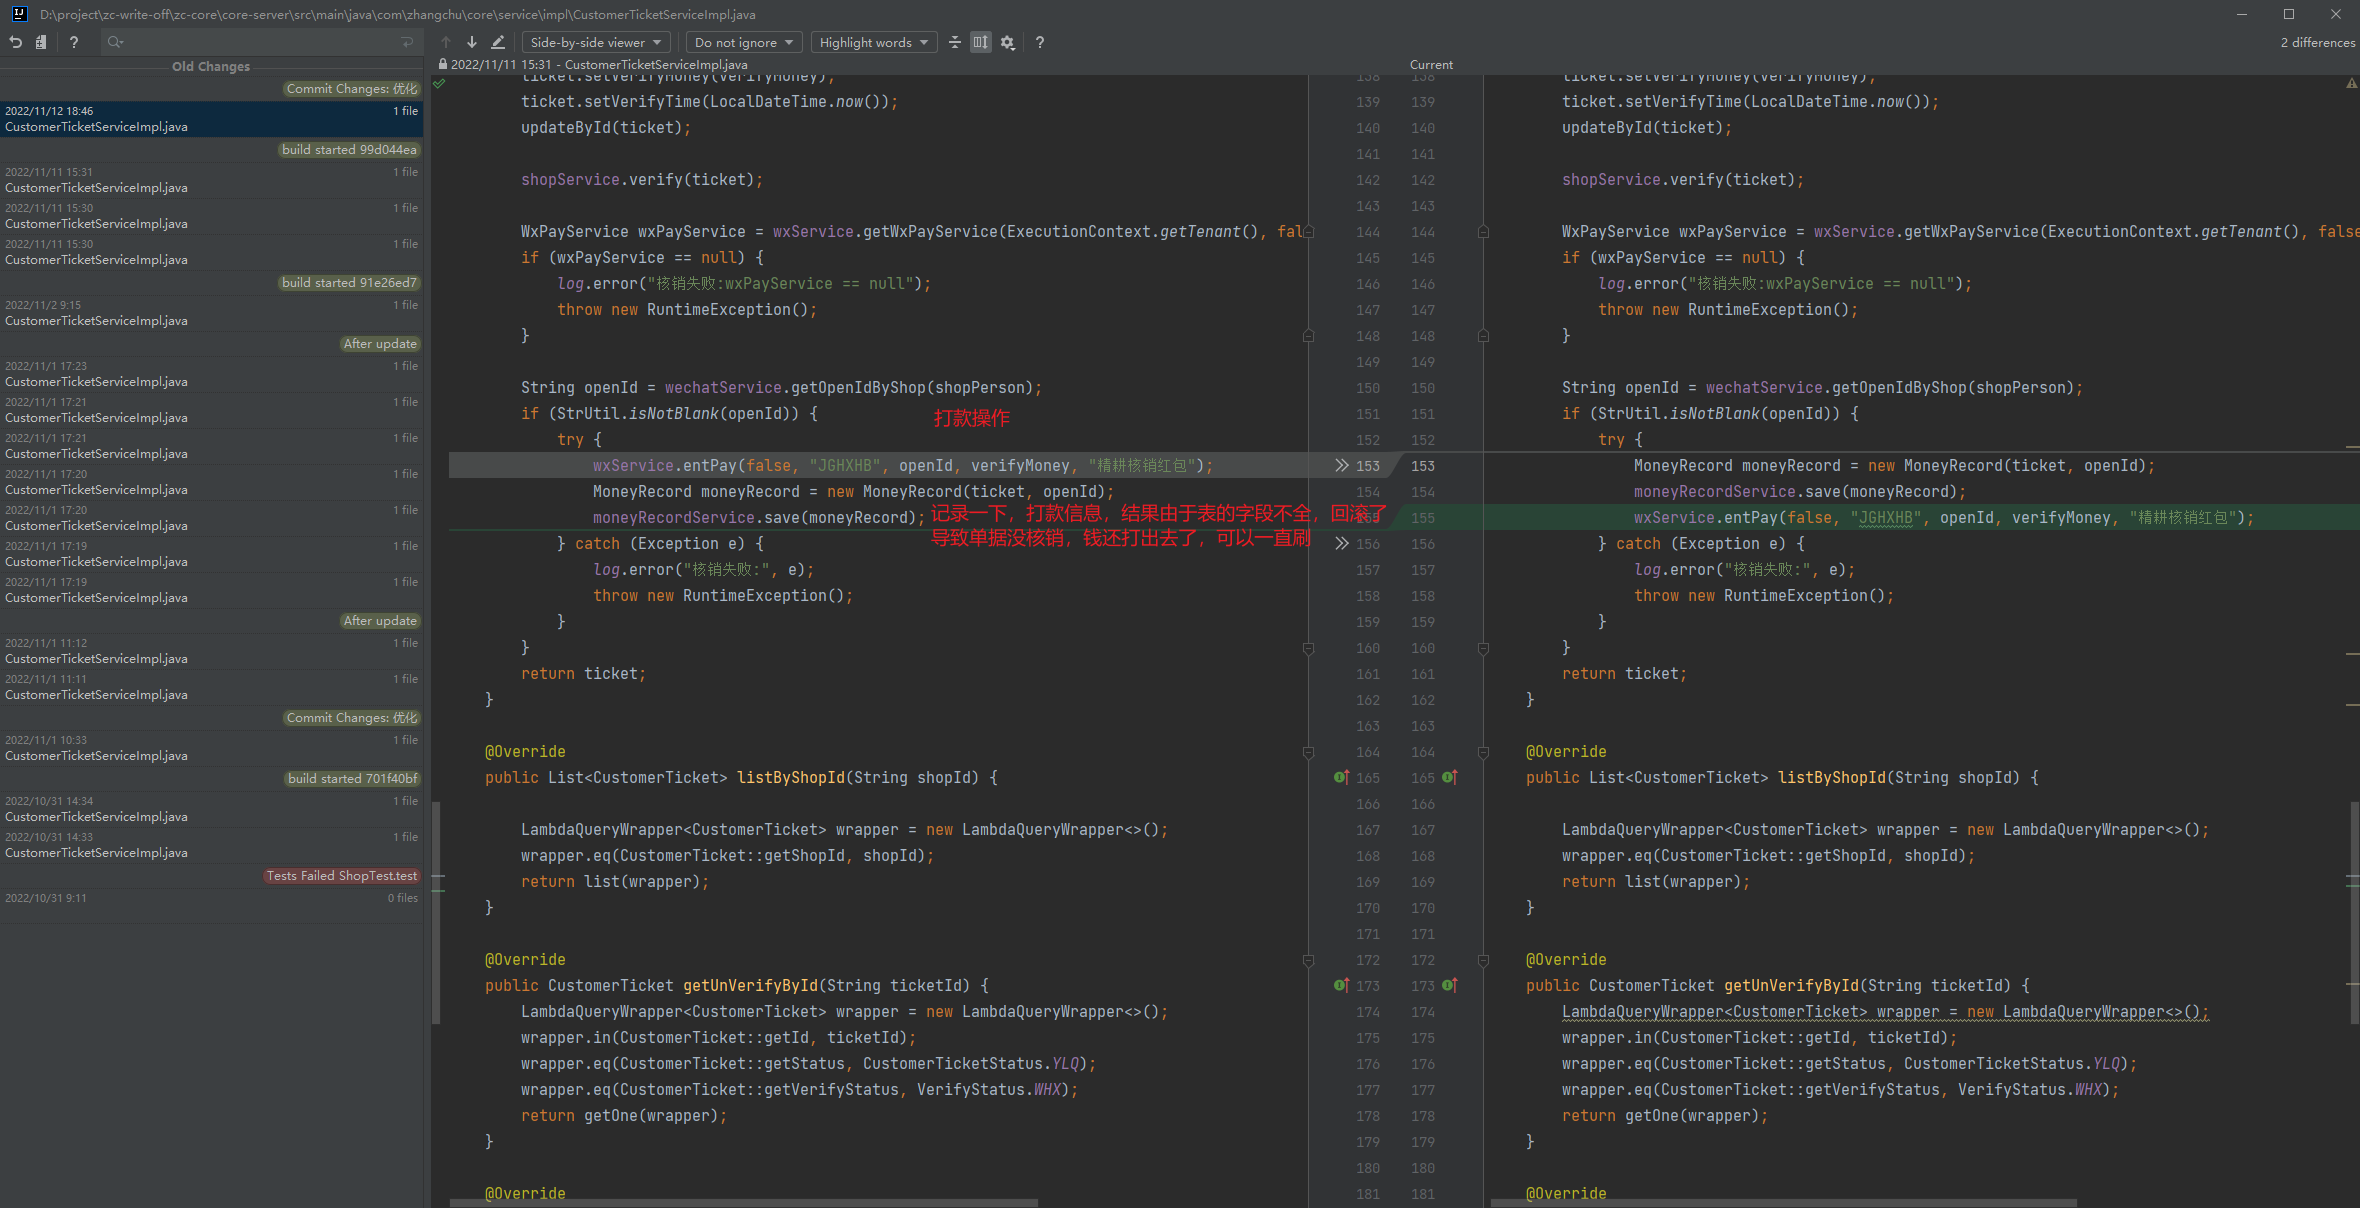
Task: Click the search field in history panel
Action: (x=260, y=42)
